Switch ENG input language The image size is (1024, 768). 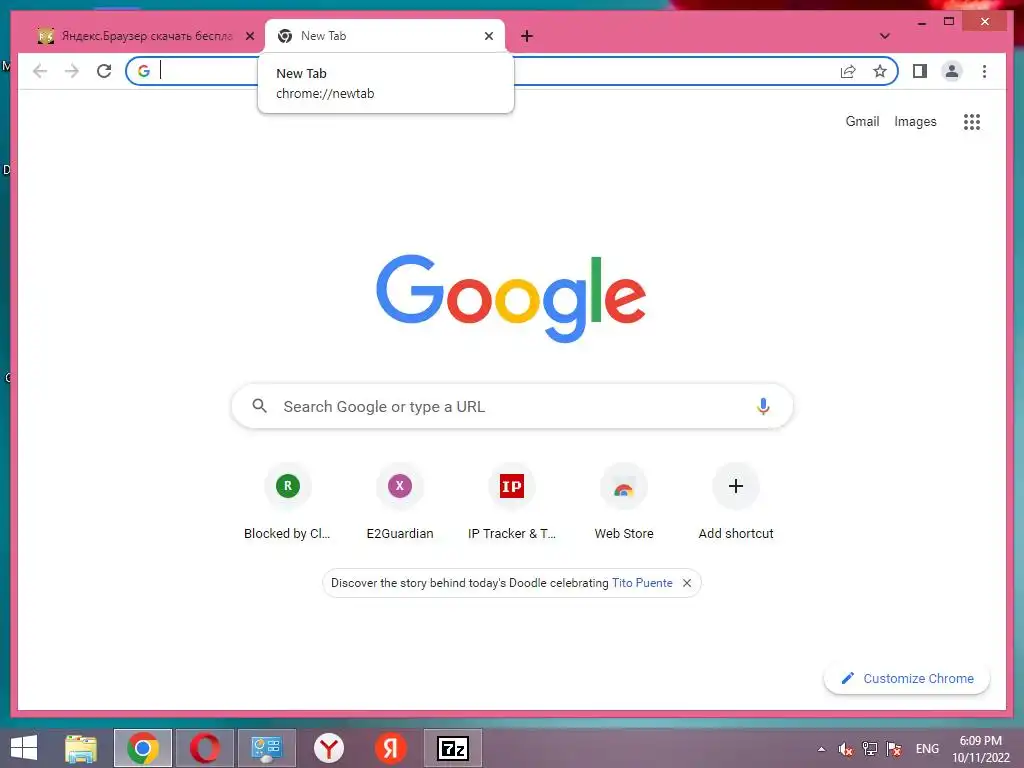click(x=927, y=749)
